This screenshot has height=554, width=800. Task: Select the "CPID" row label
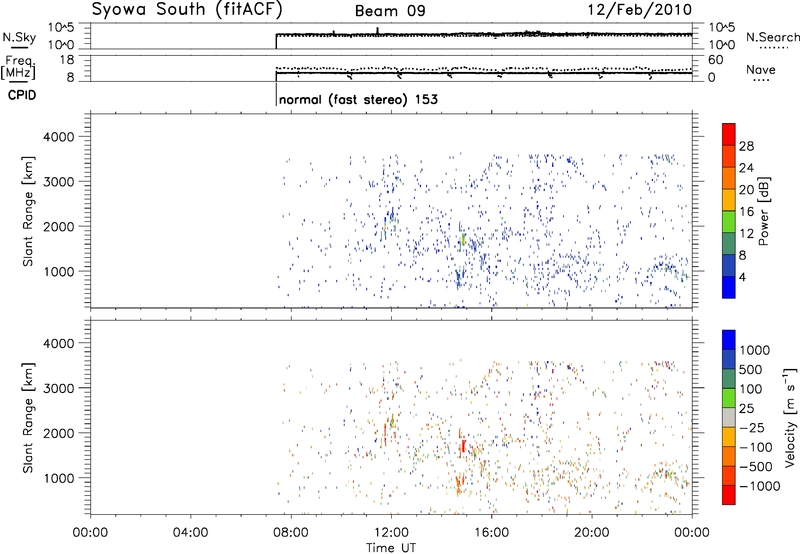tap(22, 95)
